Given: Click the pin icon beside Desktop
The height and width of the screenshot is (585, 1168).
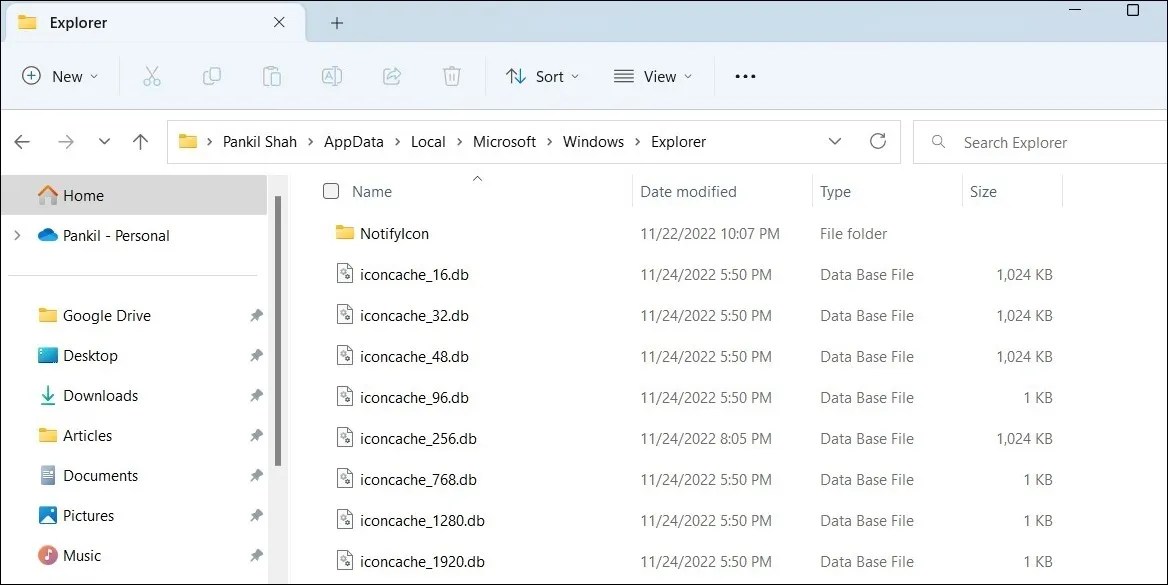Looking at the screenshot, I should [x=256, y=355].
